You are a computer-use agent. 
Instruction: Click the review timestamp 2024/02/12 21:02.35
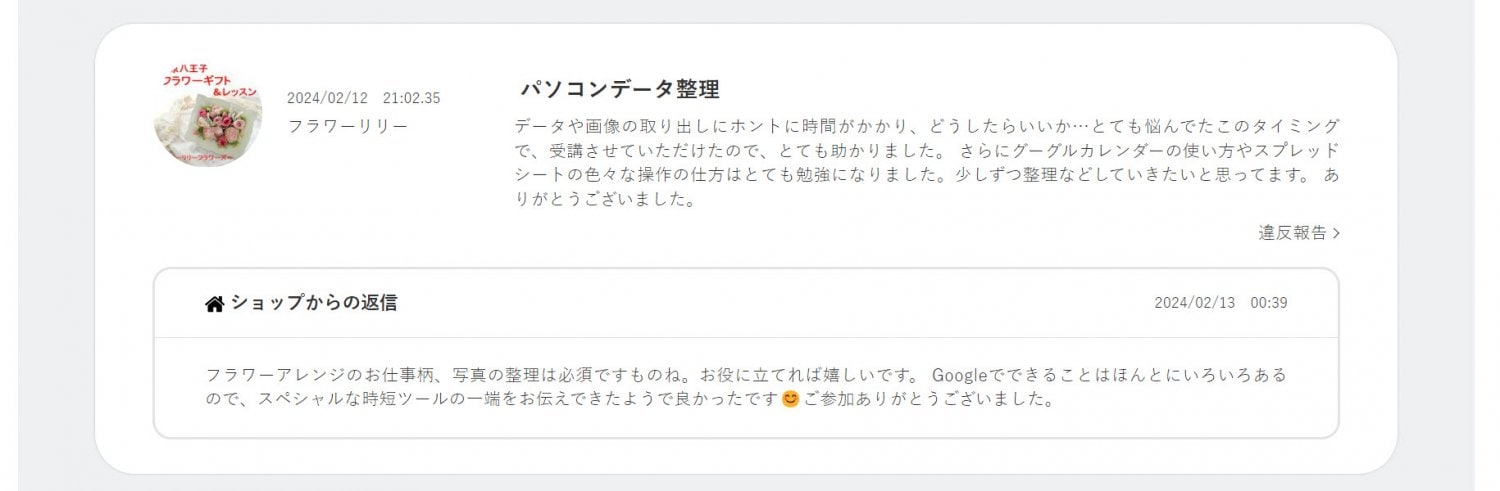[363, 98]
